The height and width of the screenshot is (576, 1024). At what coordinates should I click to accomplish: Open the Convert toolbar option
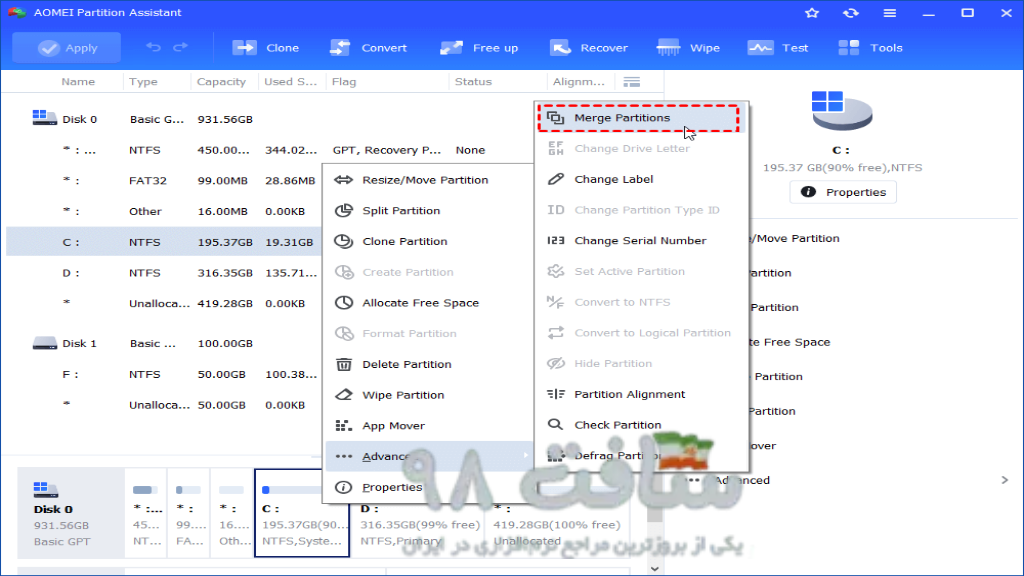(368, 48)
